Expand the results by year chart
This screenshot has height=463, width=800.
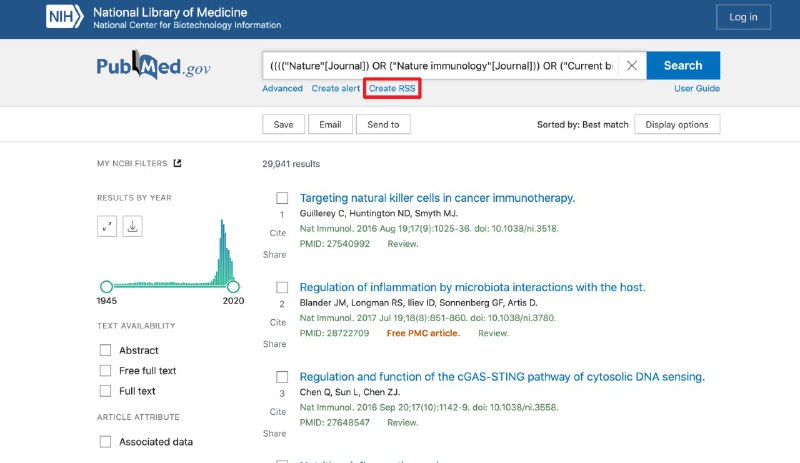(x=107, y=227)
